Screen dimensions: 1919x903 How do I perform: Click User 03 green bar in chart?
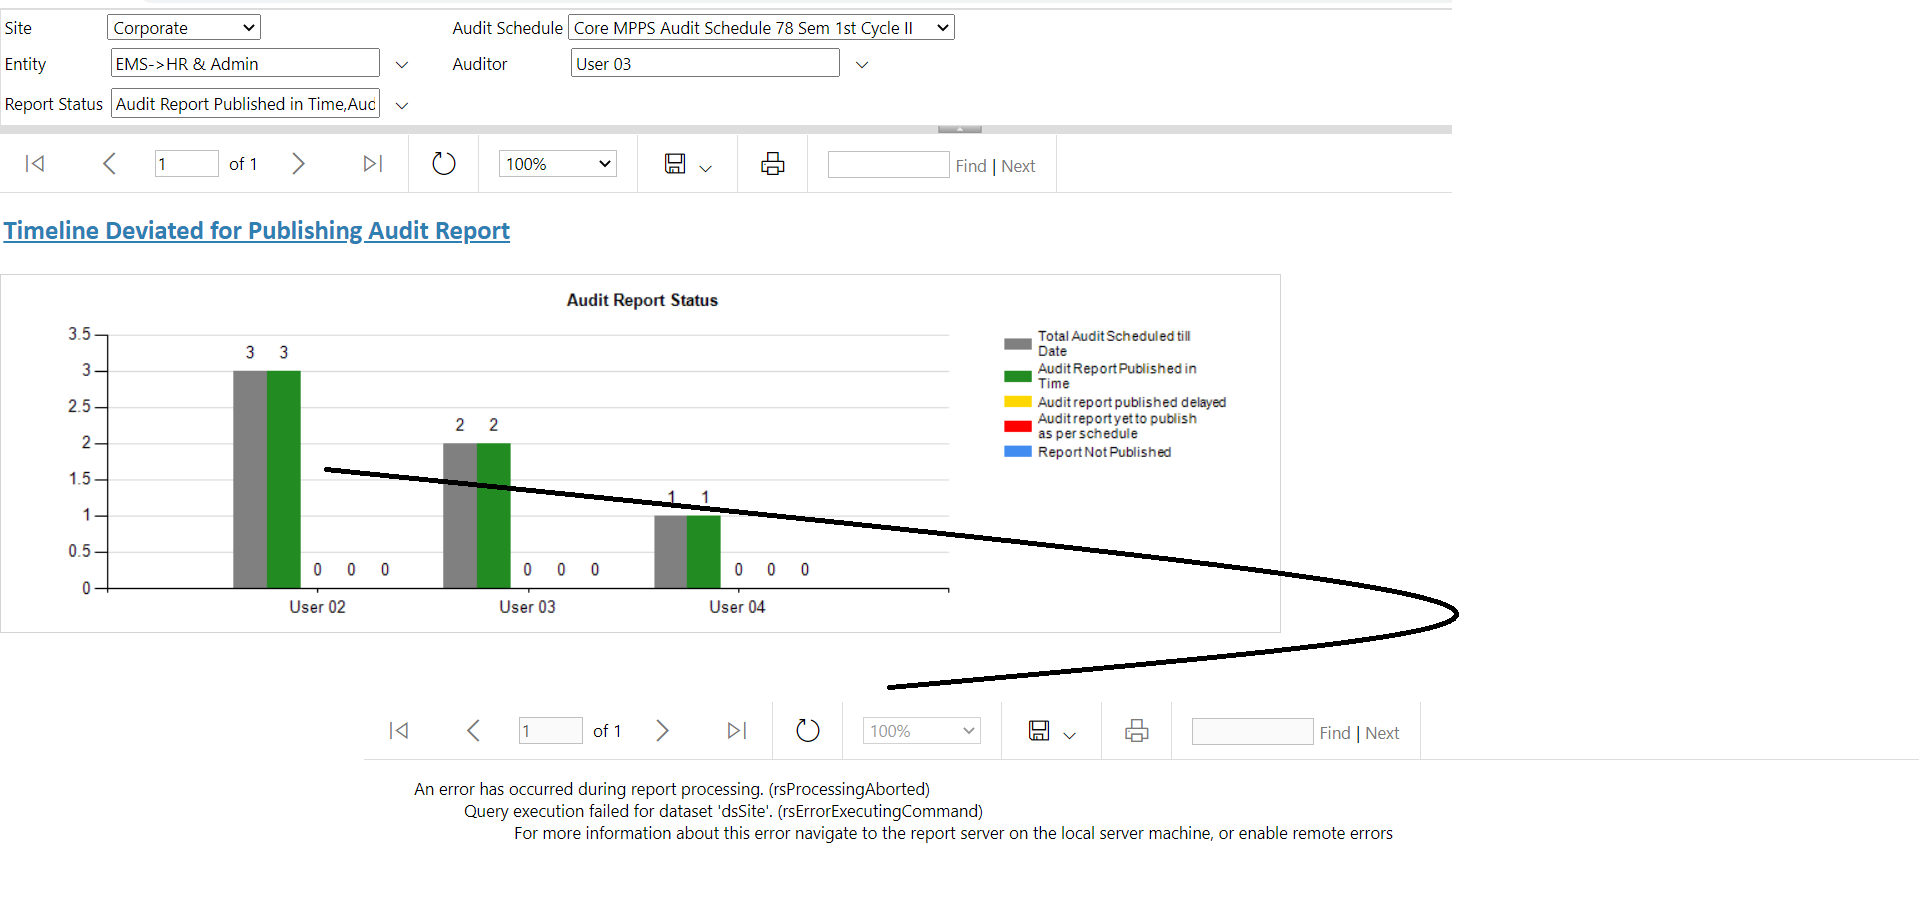coord(494,516)
